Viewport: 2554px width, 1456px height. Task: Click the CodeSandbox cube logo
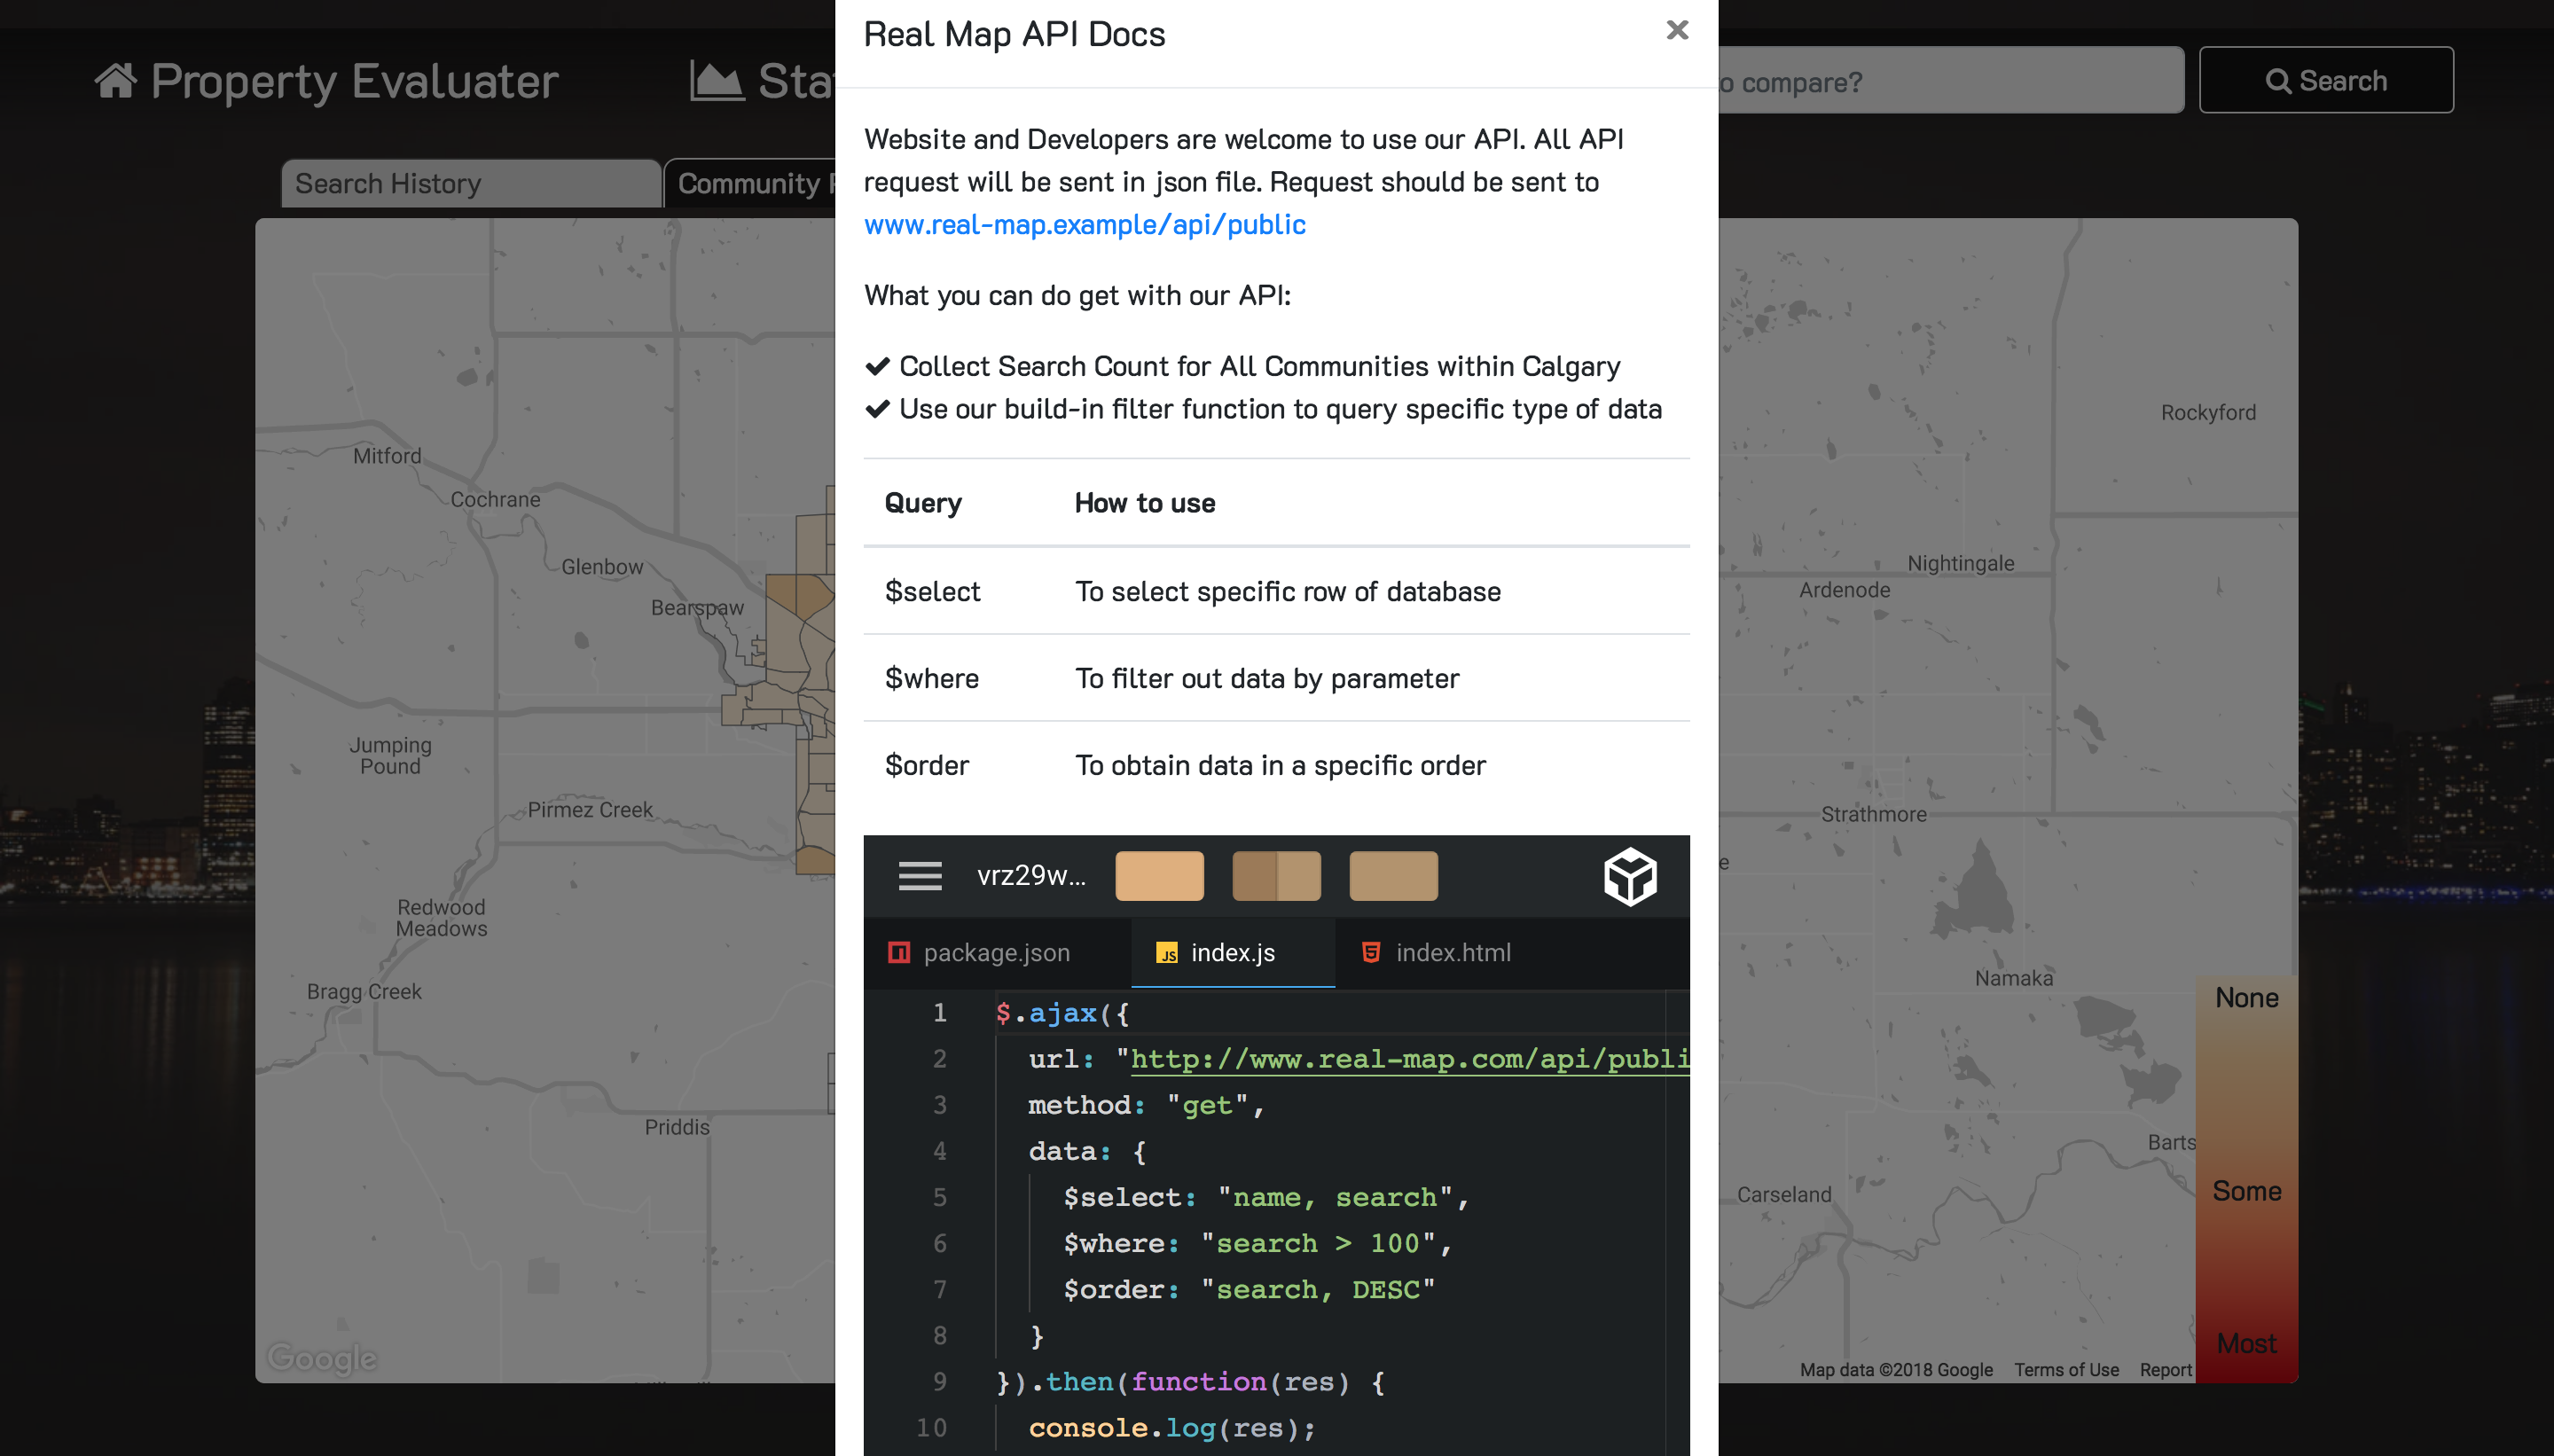coord(1630,876)
